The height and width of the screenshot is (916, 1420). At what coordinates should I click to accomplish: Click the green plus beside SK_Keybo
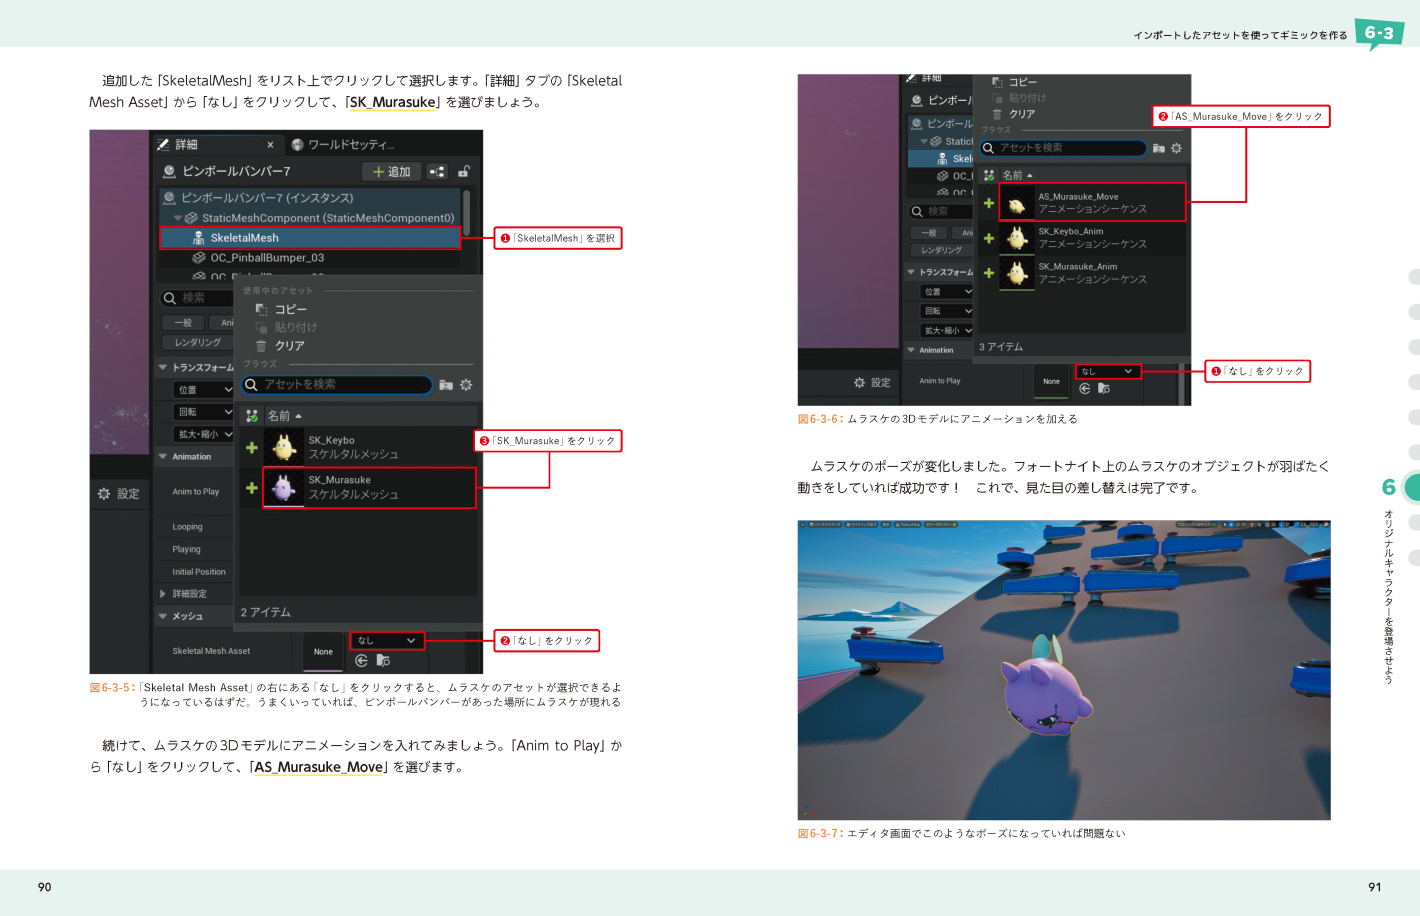tap(252, 448)
